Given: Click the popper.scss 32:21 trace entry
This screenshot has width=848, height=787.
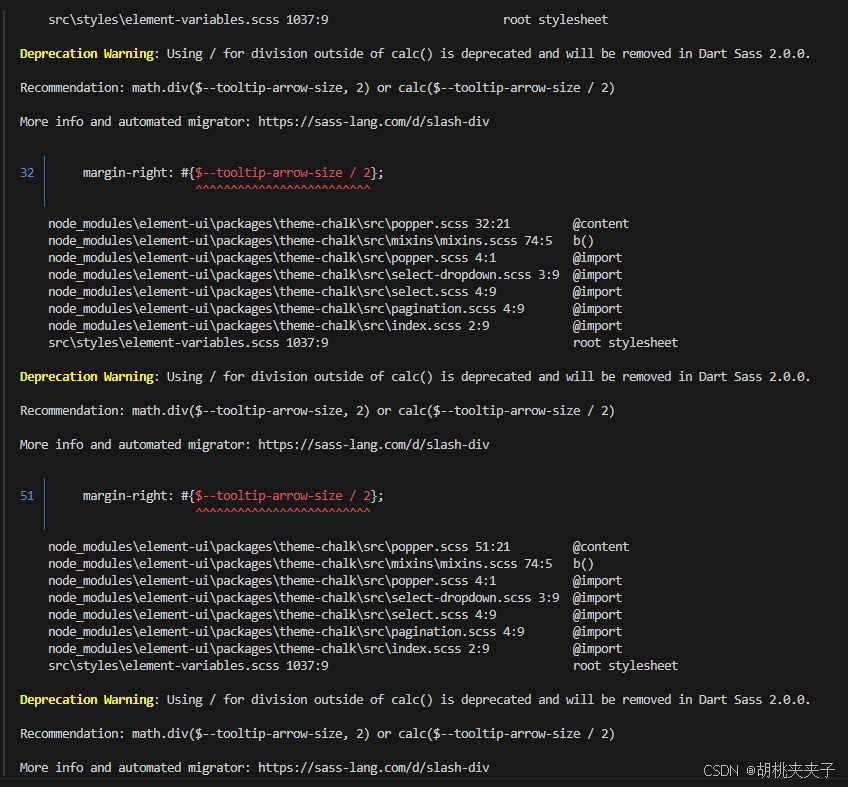Looking at the screenshot, I should pos(281,223).
